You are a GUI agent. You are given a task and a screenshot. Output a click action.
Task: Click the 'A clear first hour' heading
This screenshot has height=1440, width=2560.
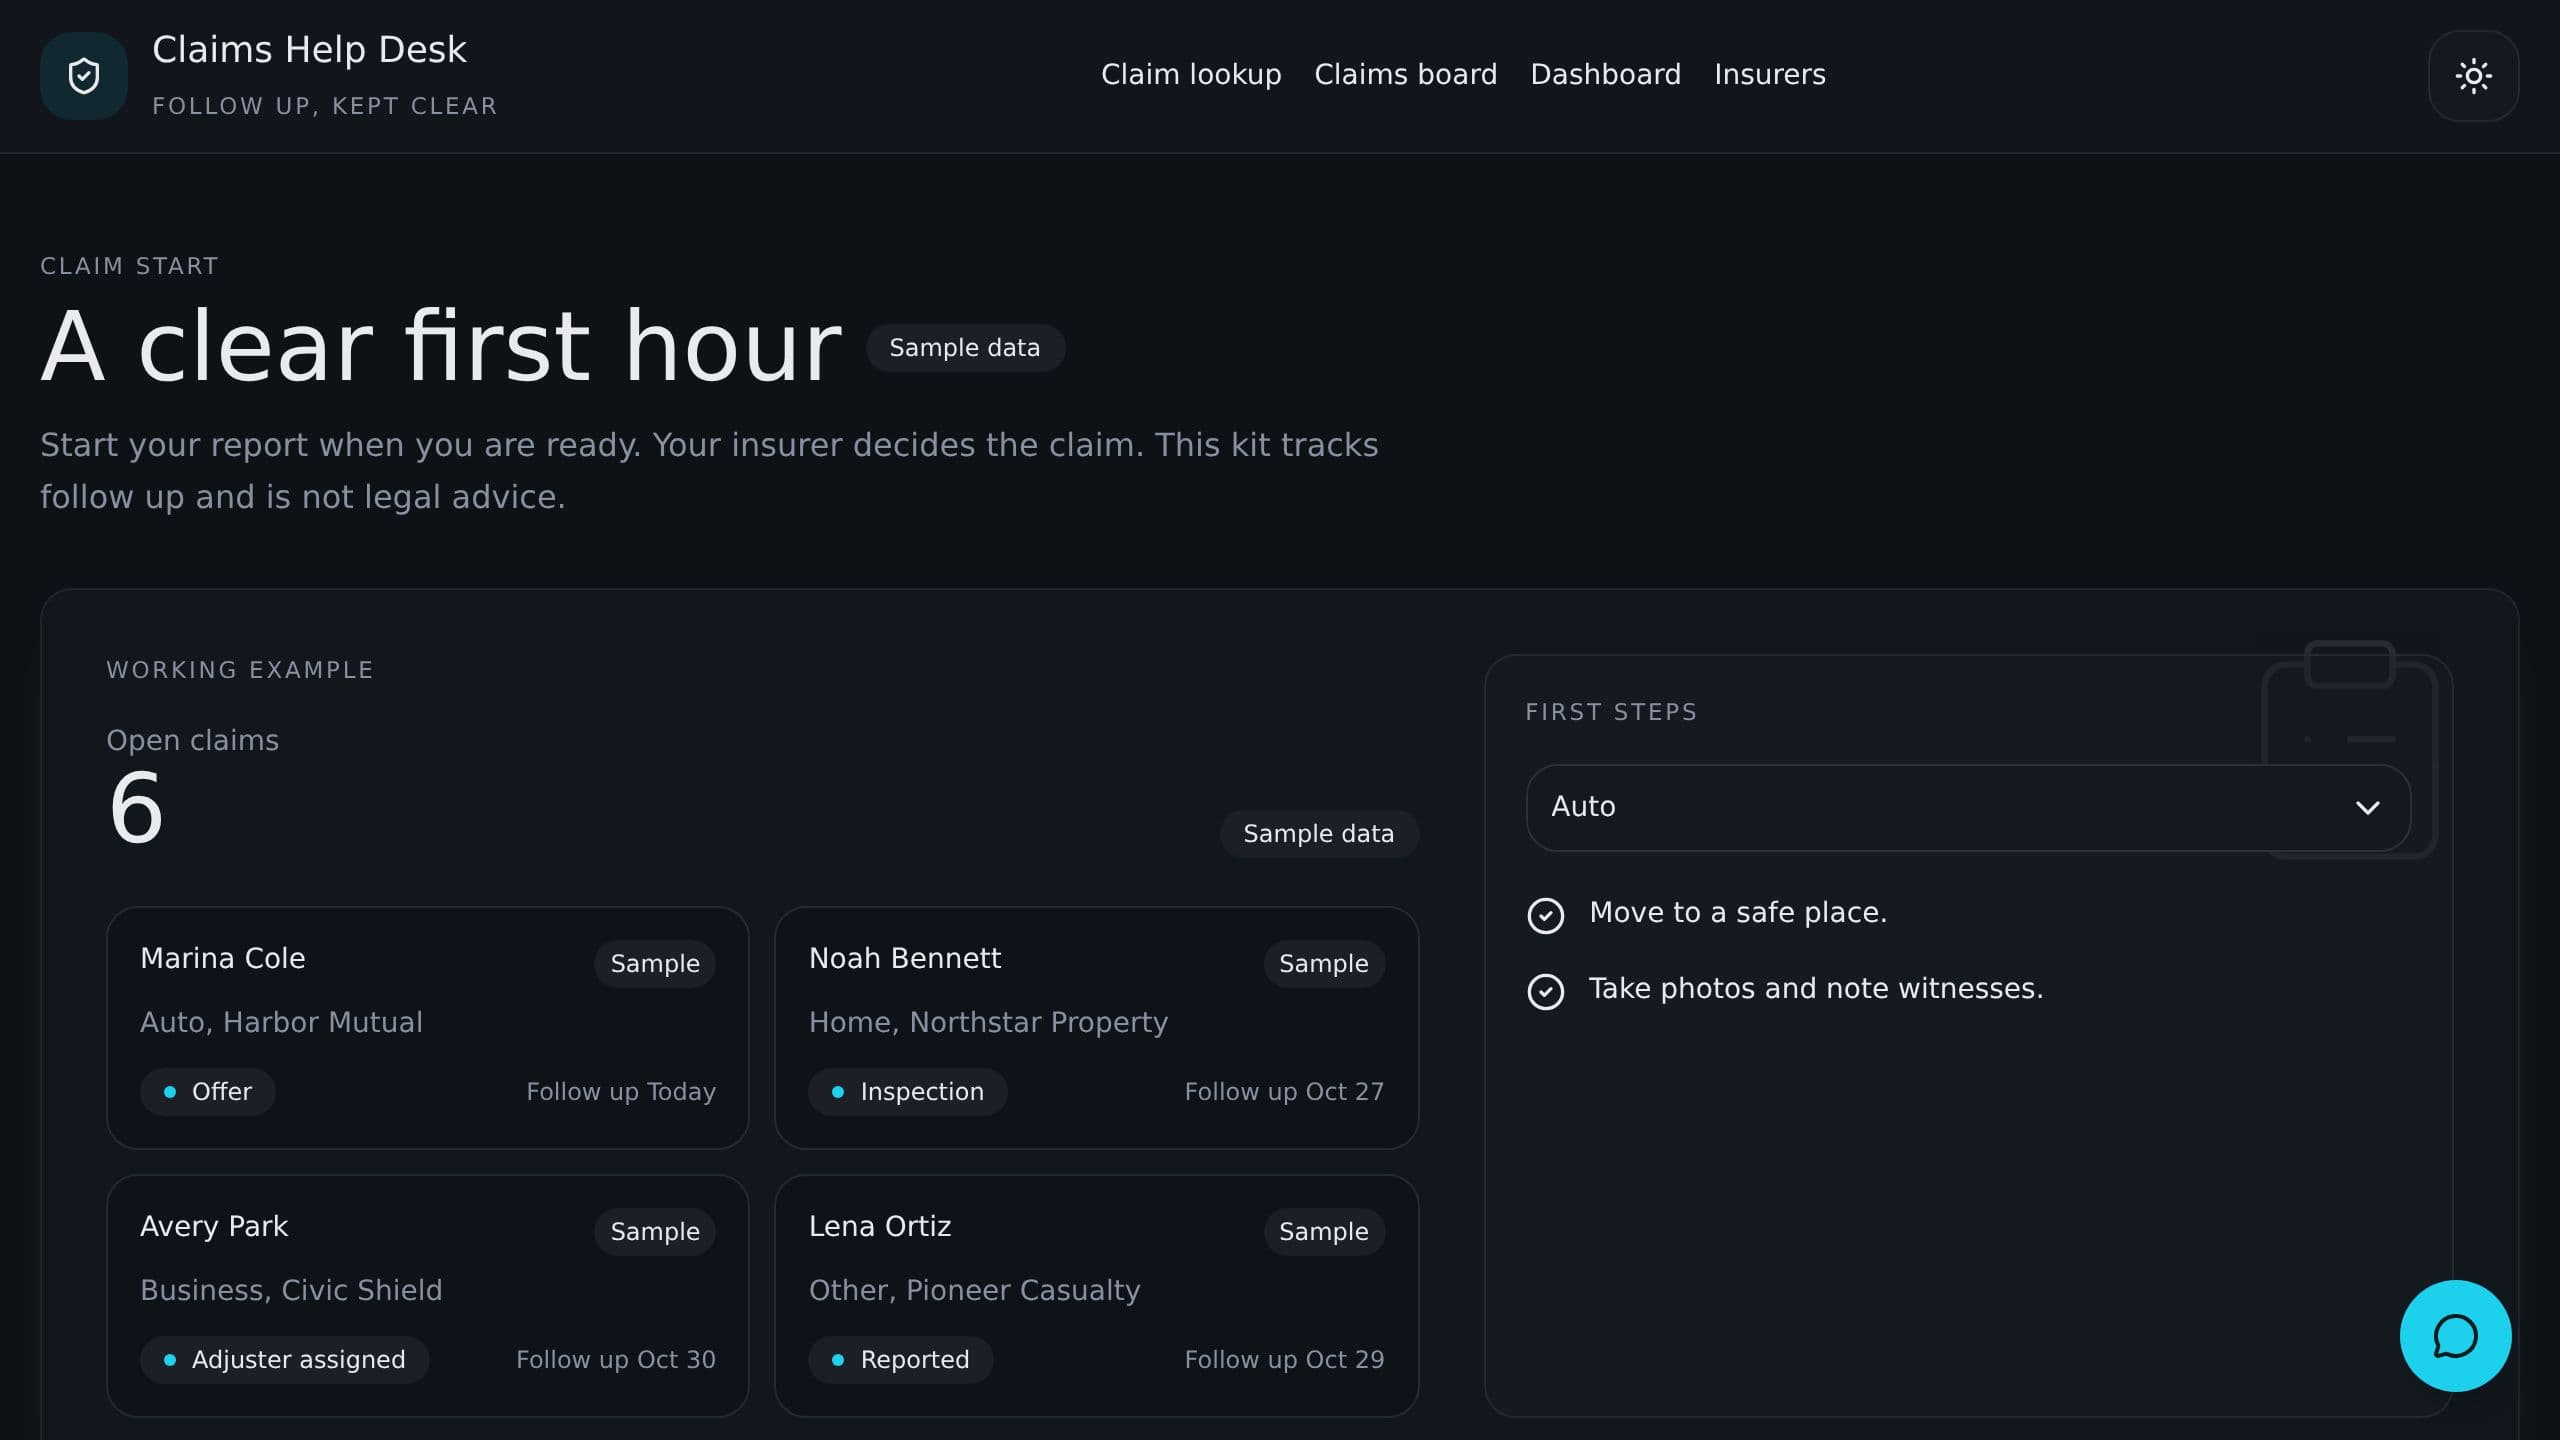(441, 346)
